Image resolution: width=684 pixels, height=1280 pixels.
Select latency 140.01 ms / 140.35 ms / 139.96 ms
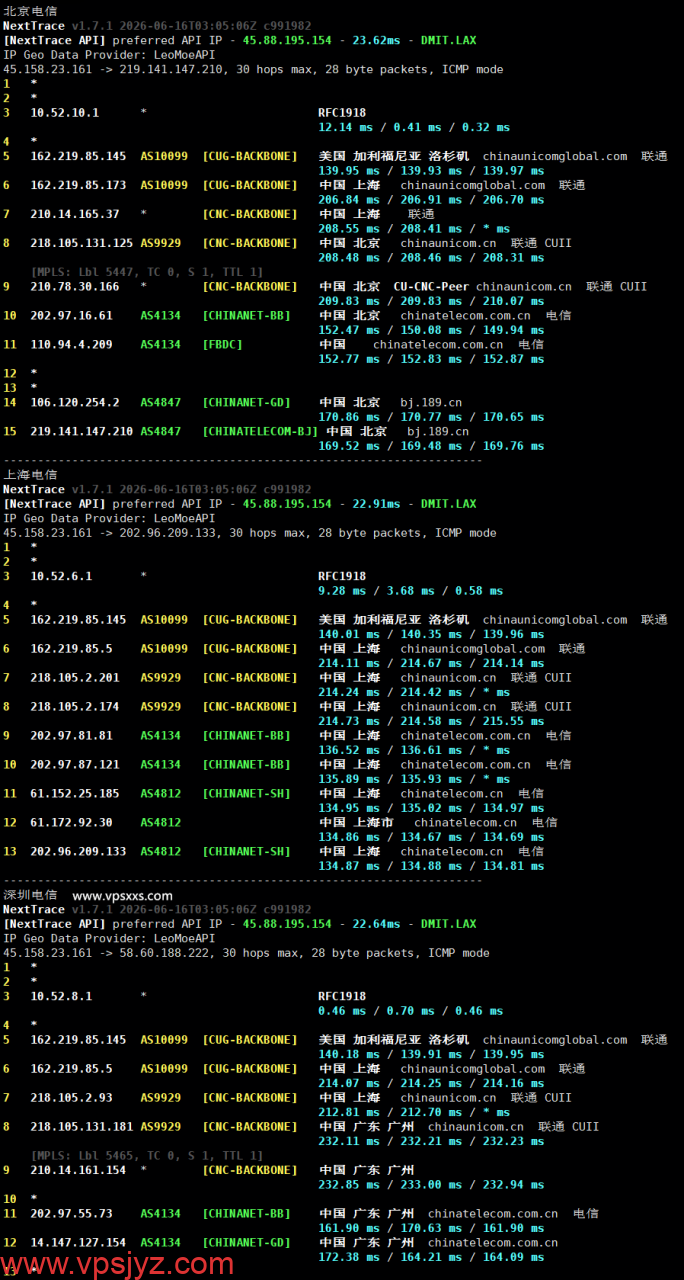431,634
